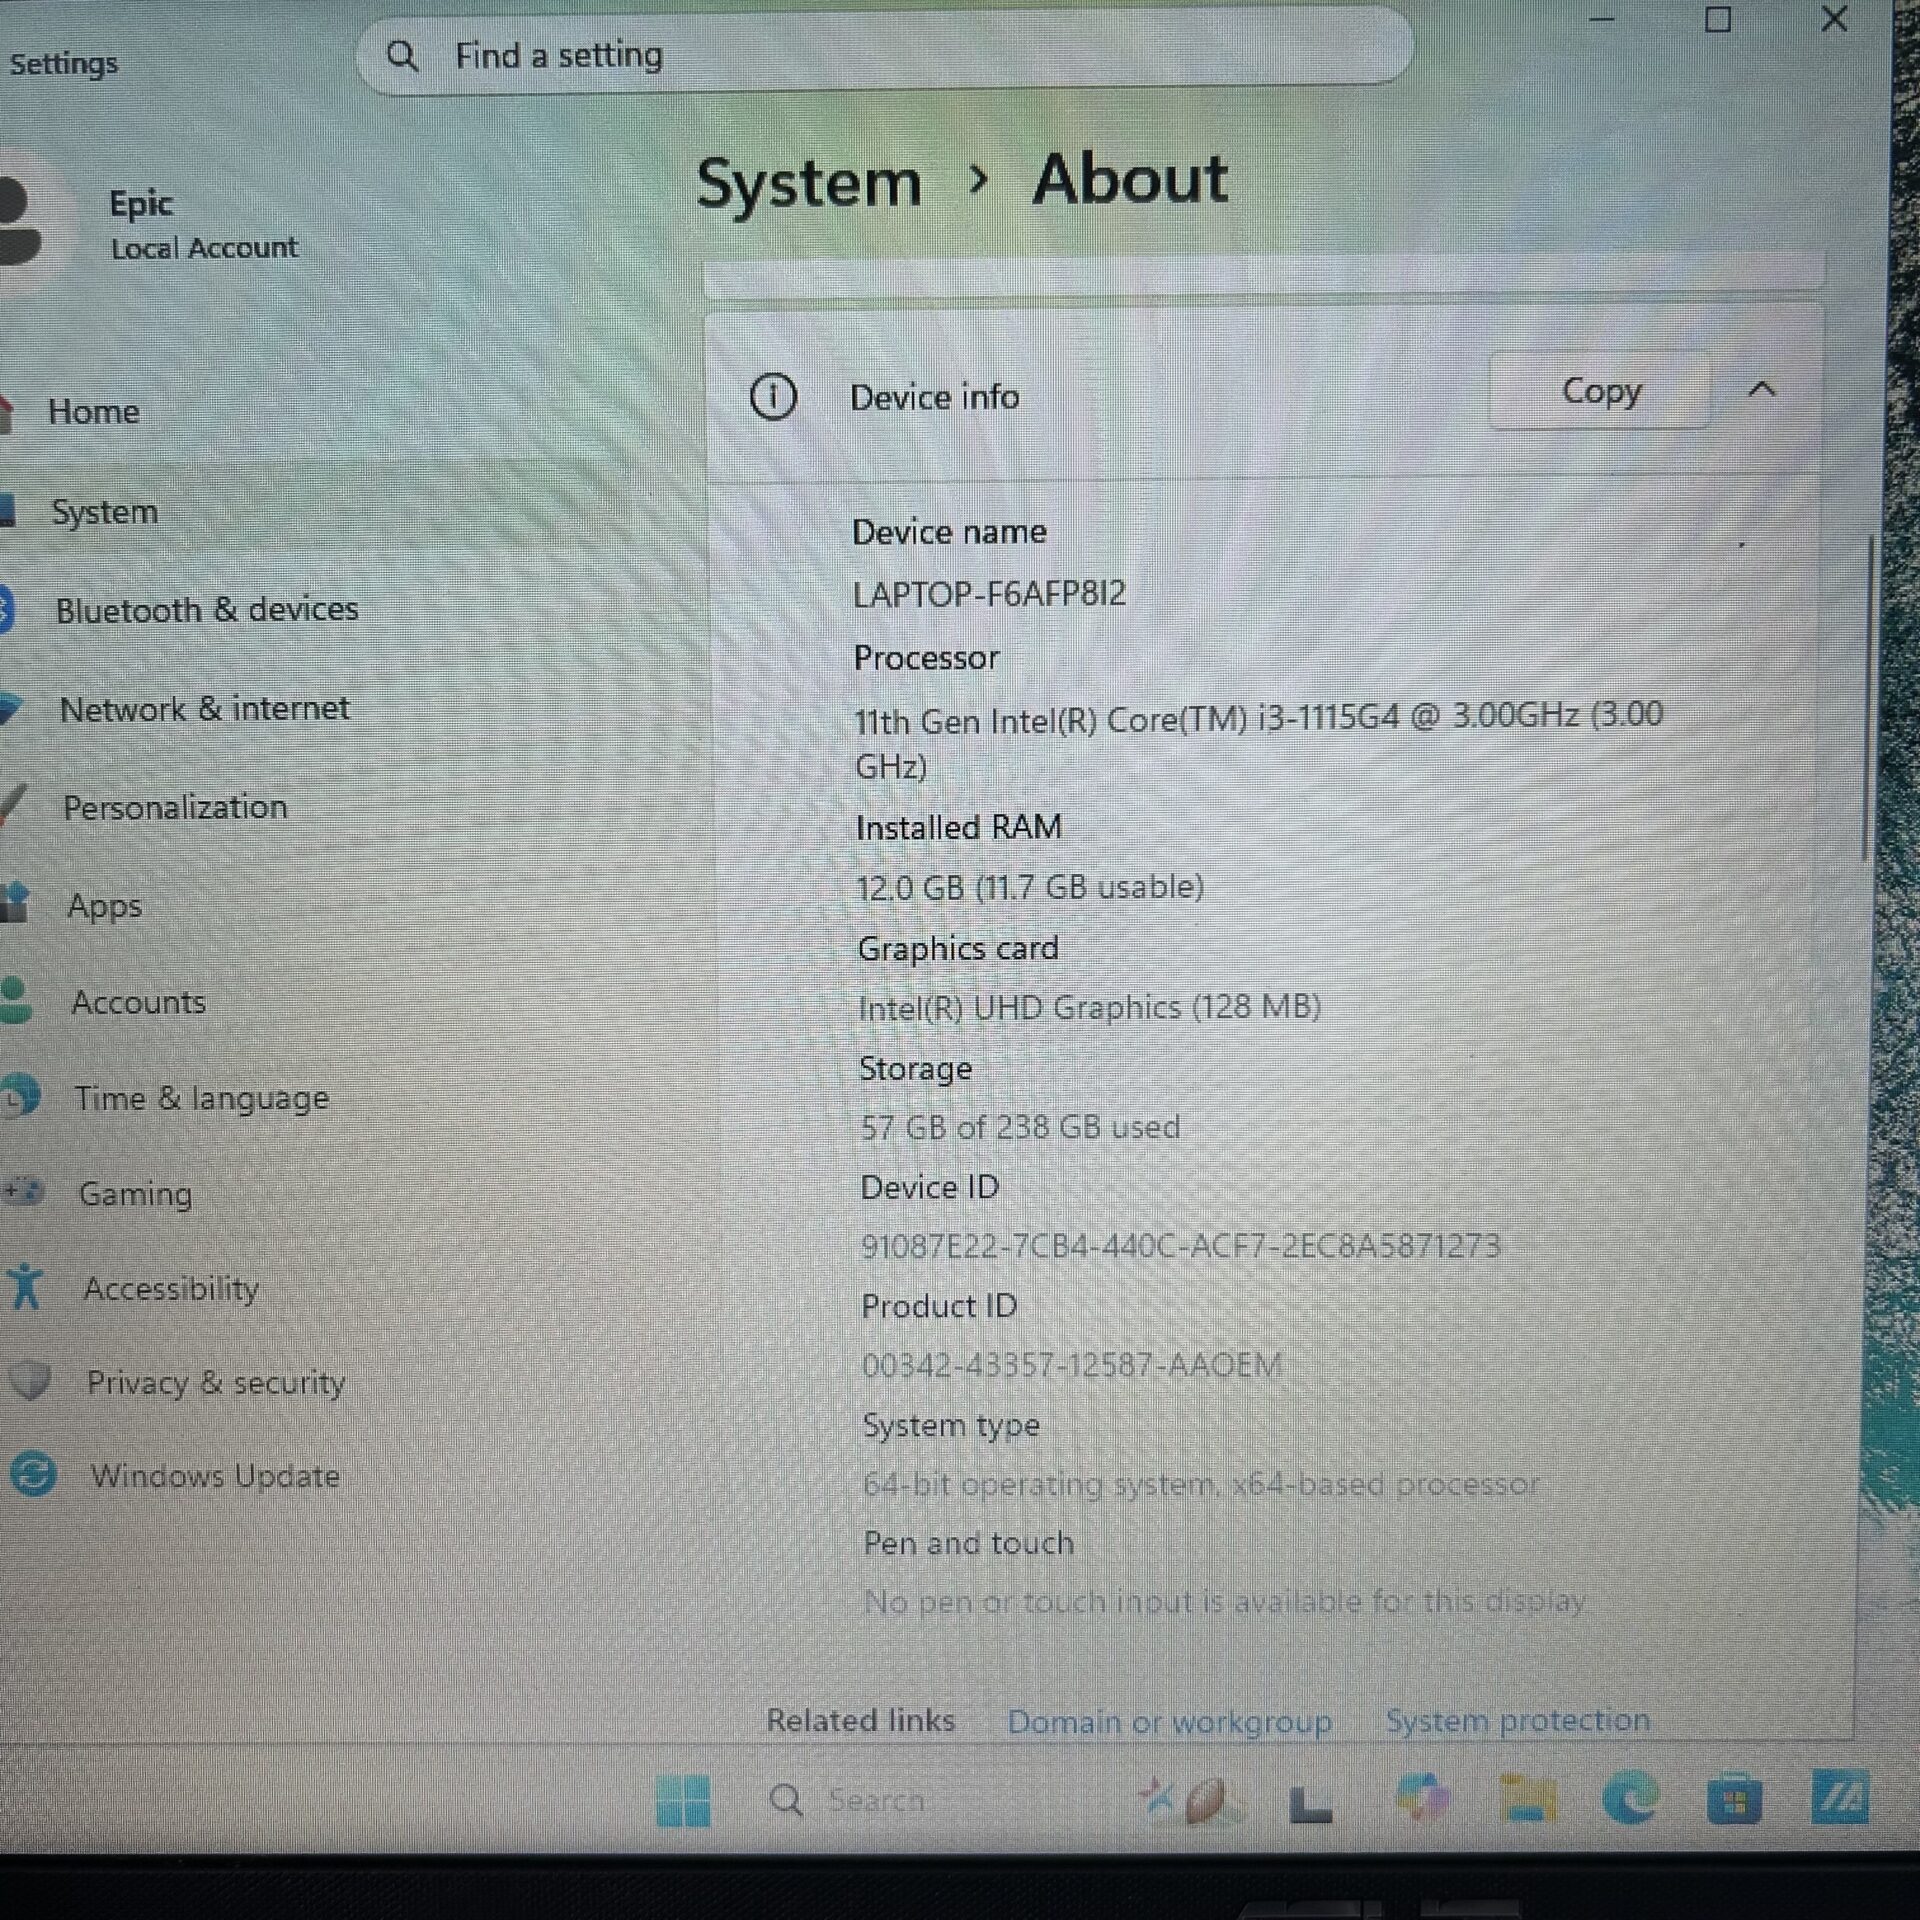
Task: Open Accessibility settings
Action: click(x=171, y=1288)
